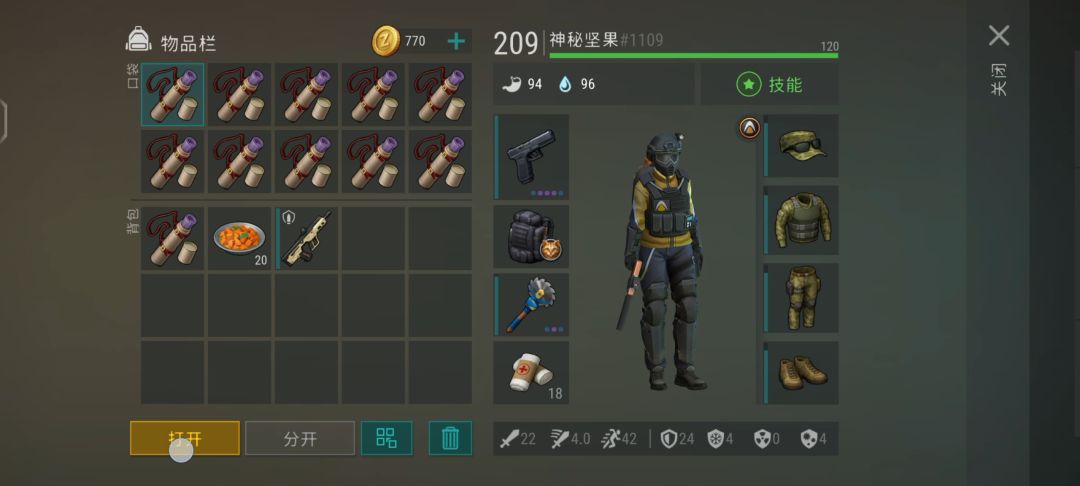The width and height of the screenshot is (1080, 486).
Task: Select the camo tactical jacket slot
Action: pyautogui.click(x=801, y=220)
